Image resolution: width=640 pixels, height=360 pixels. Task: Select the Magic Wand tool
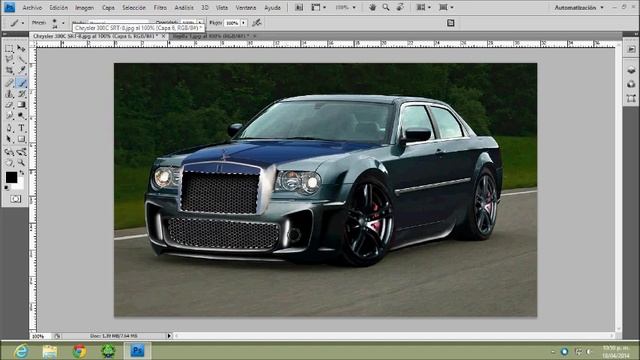point(21,60)
